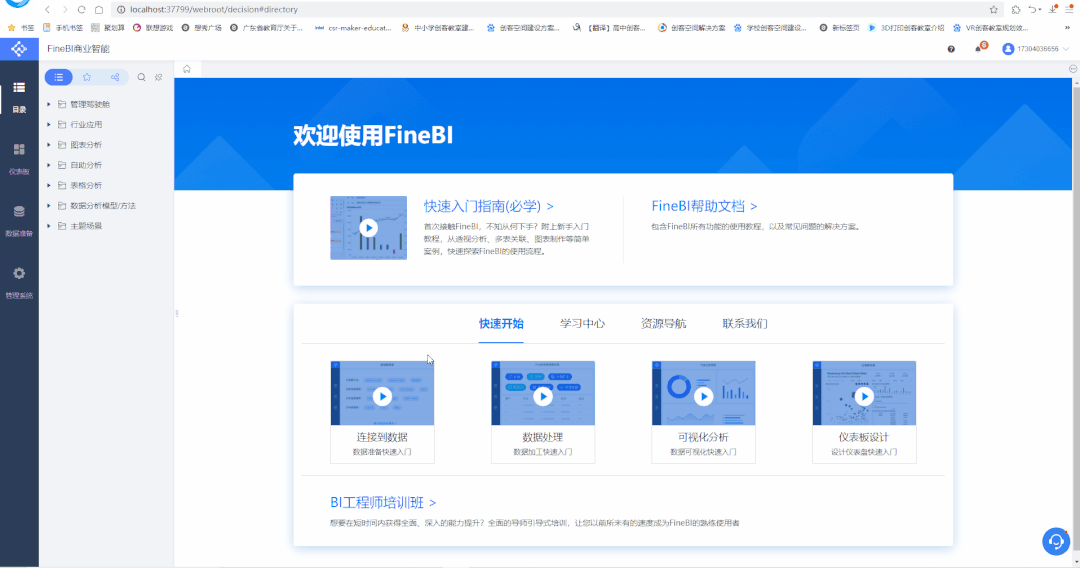Play the 仪表板设计 video
This screenshot has width=1080, height=568.
(x=864, y=397)
